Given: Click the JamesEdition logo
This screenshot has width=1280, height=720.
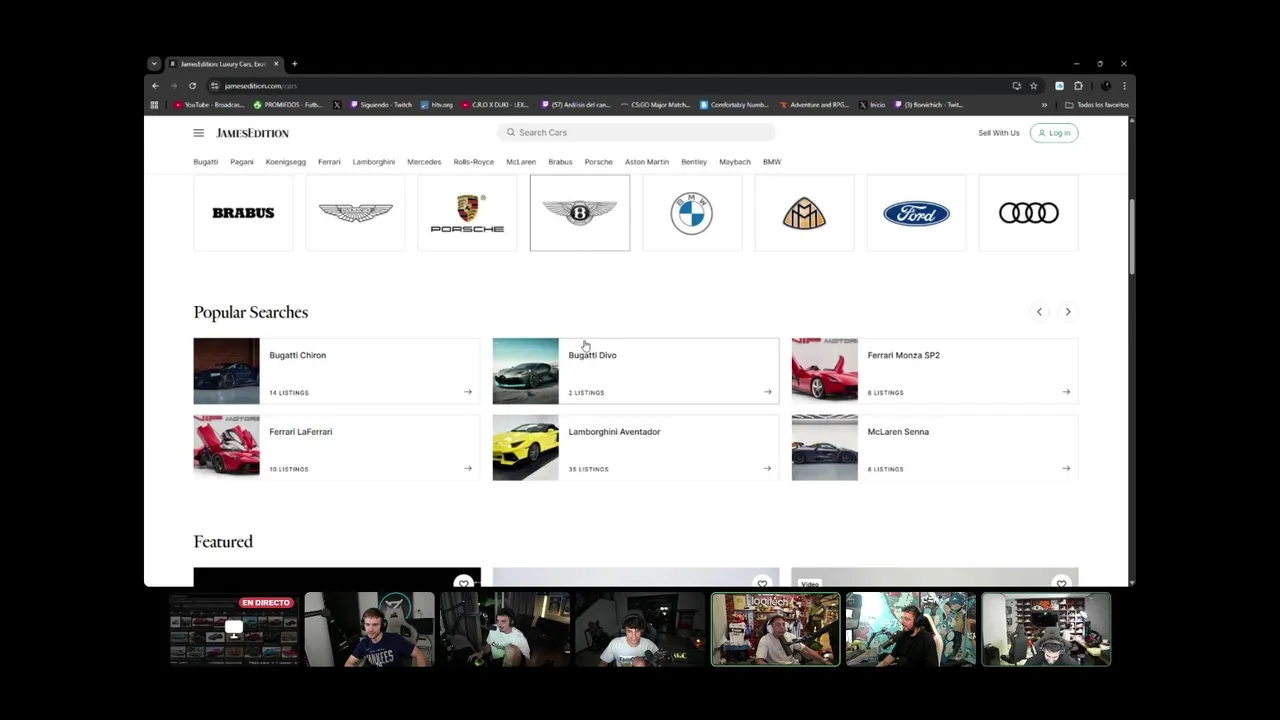Looking at the screenshot, I should tap(252, 133).
